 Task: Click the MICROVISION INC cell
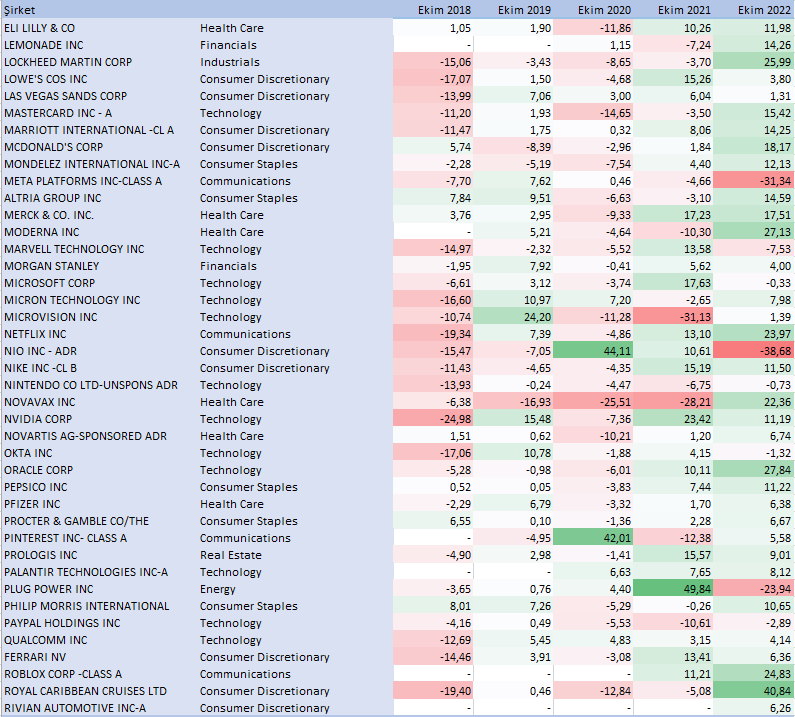pyautogui.click(x=51, y=317)
